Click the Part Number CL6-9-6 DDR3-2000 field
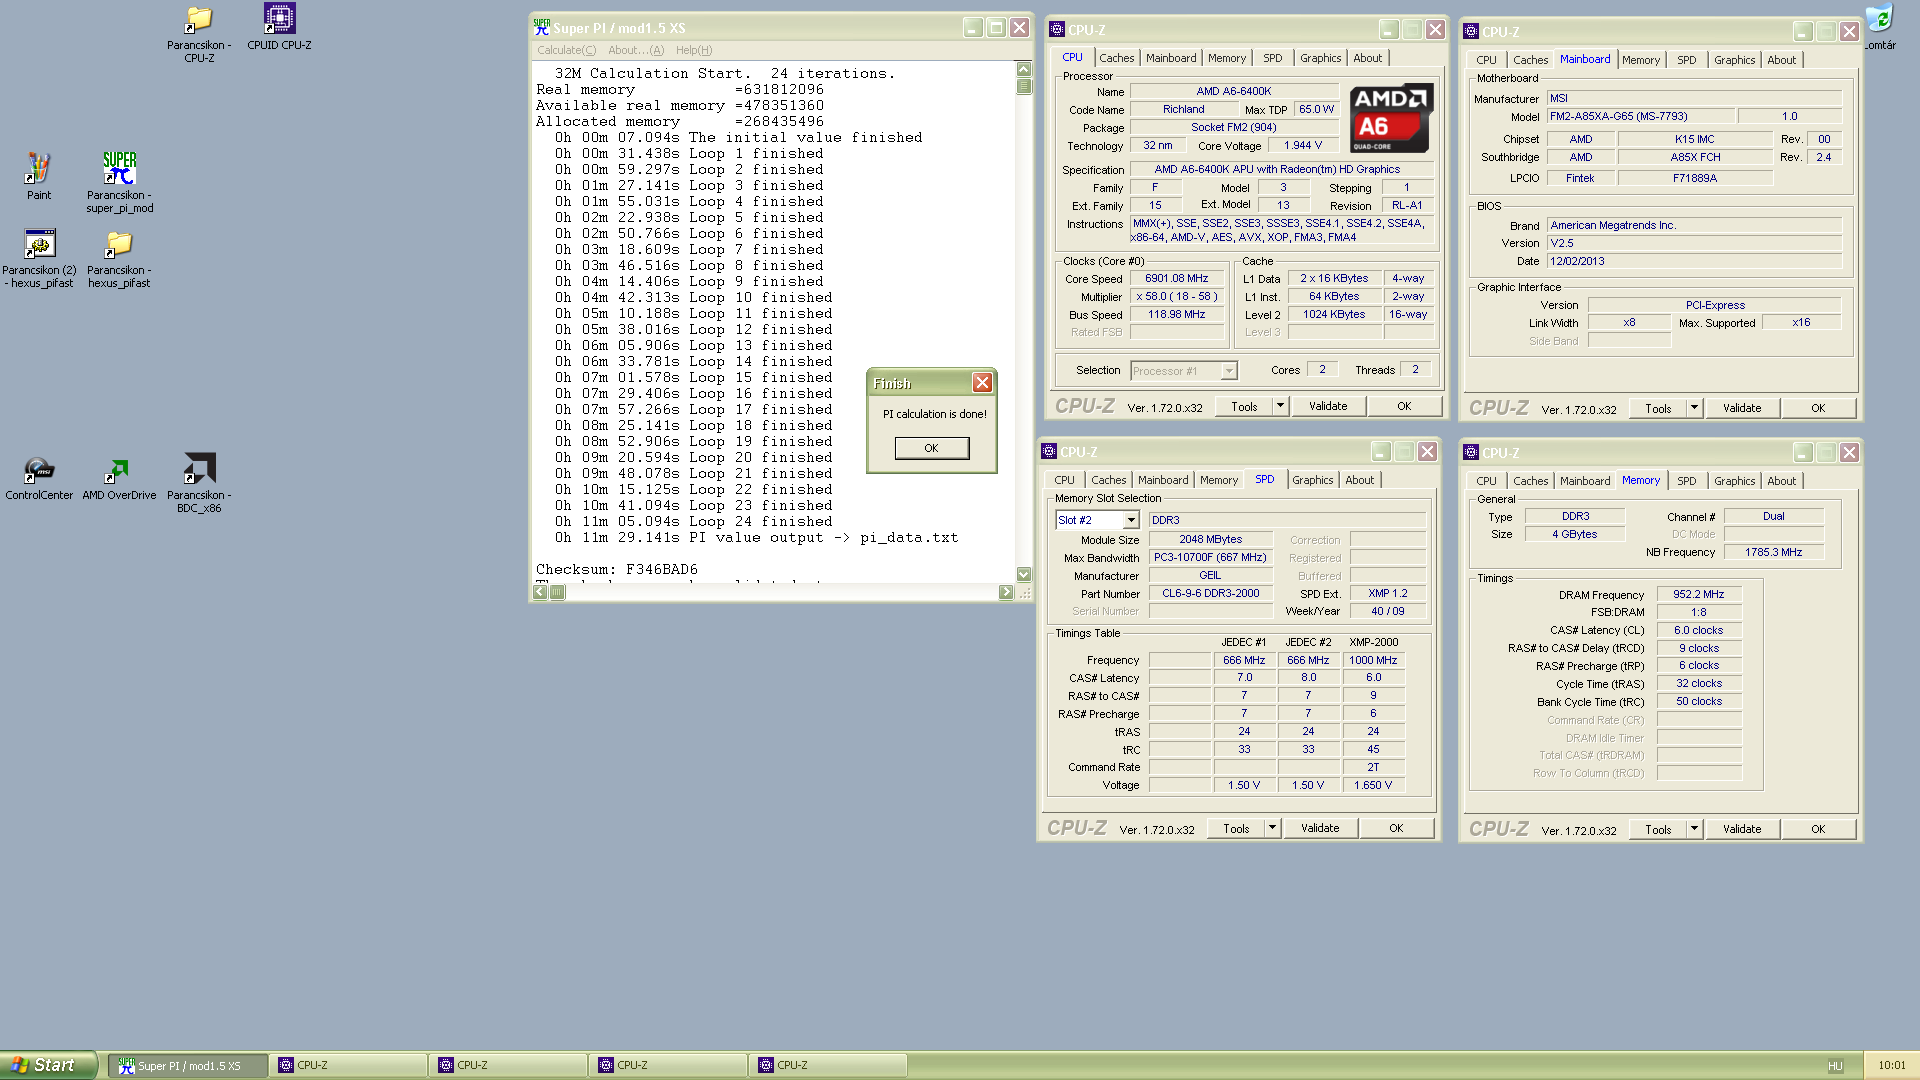This screenshot has width=1920, height=1080. click(x=1210, y=594)
